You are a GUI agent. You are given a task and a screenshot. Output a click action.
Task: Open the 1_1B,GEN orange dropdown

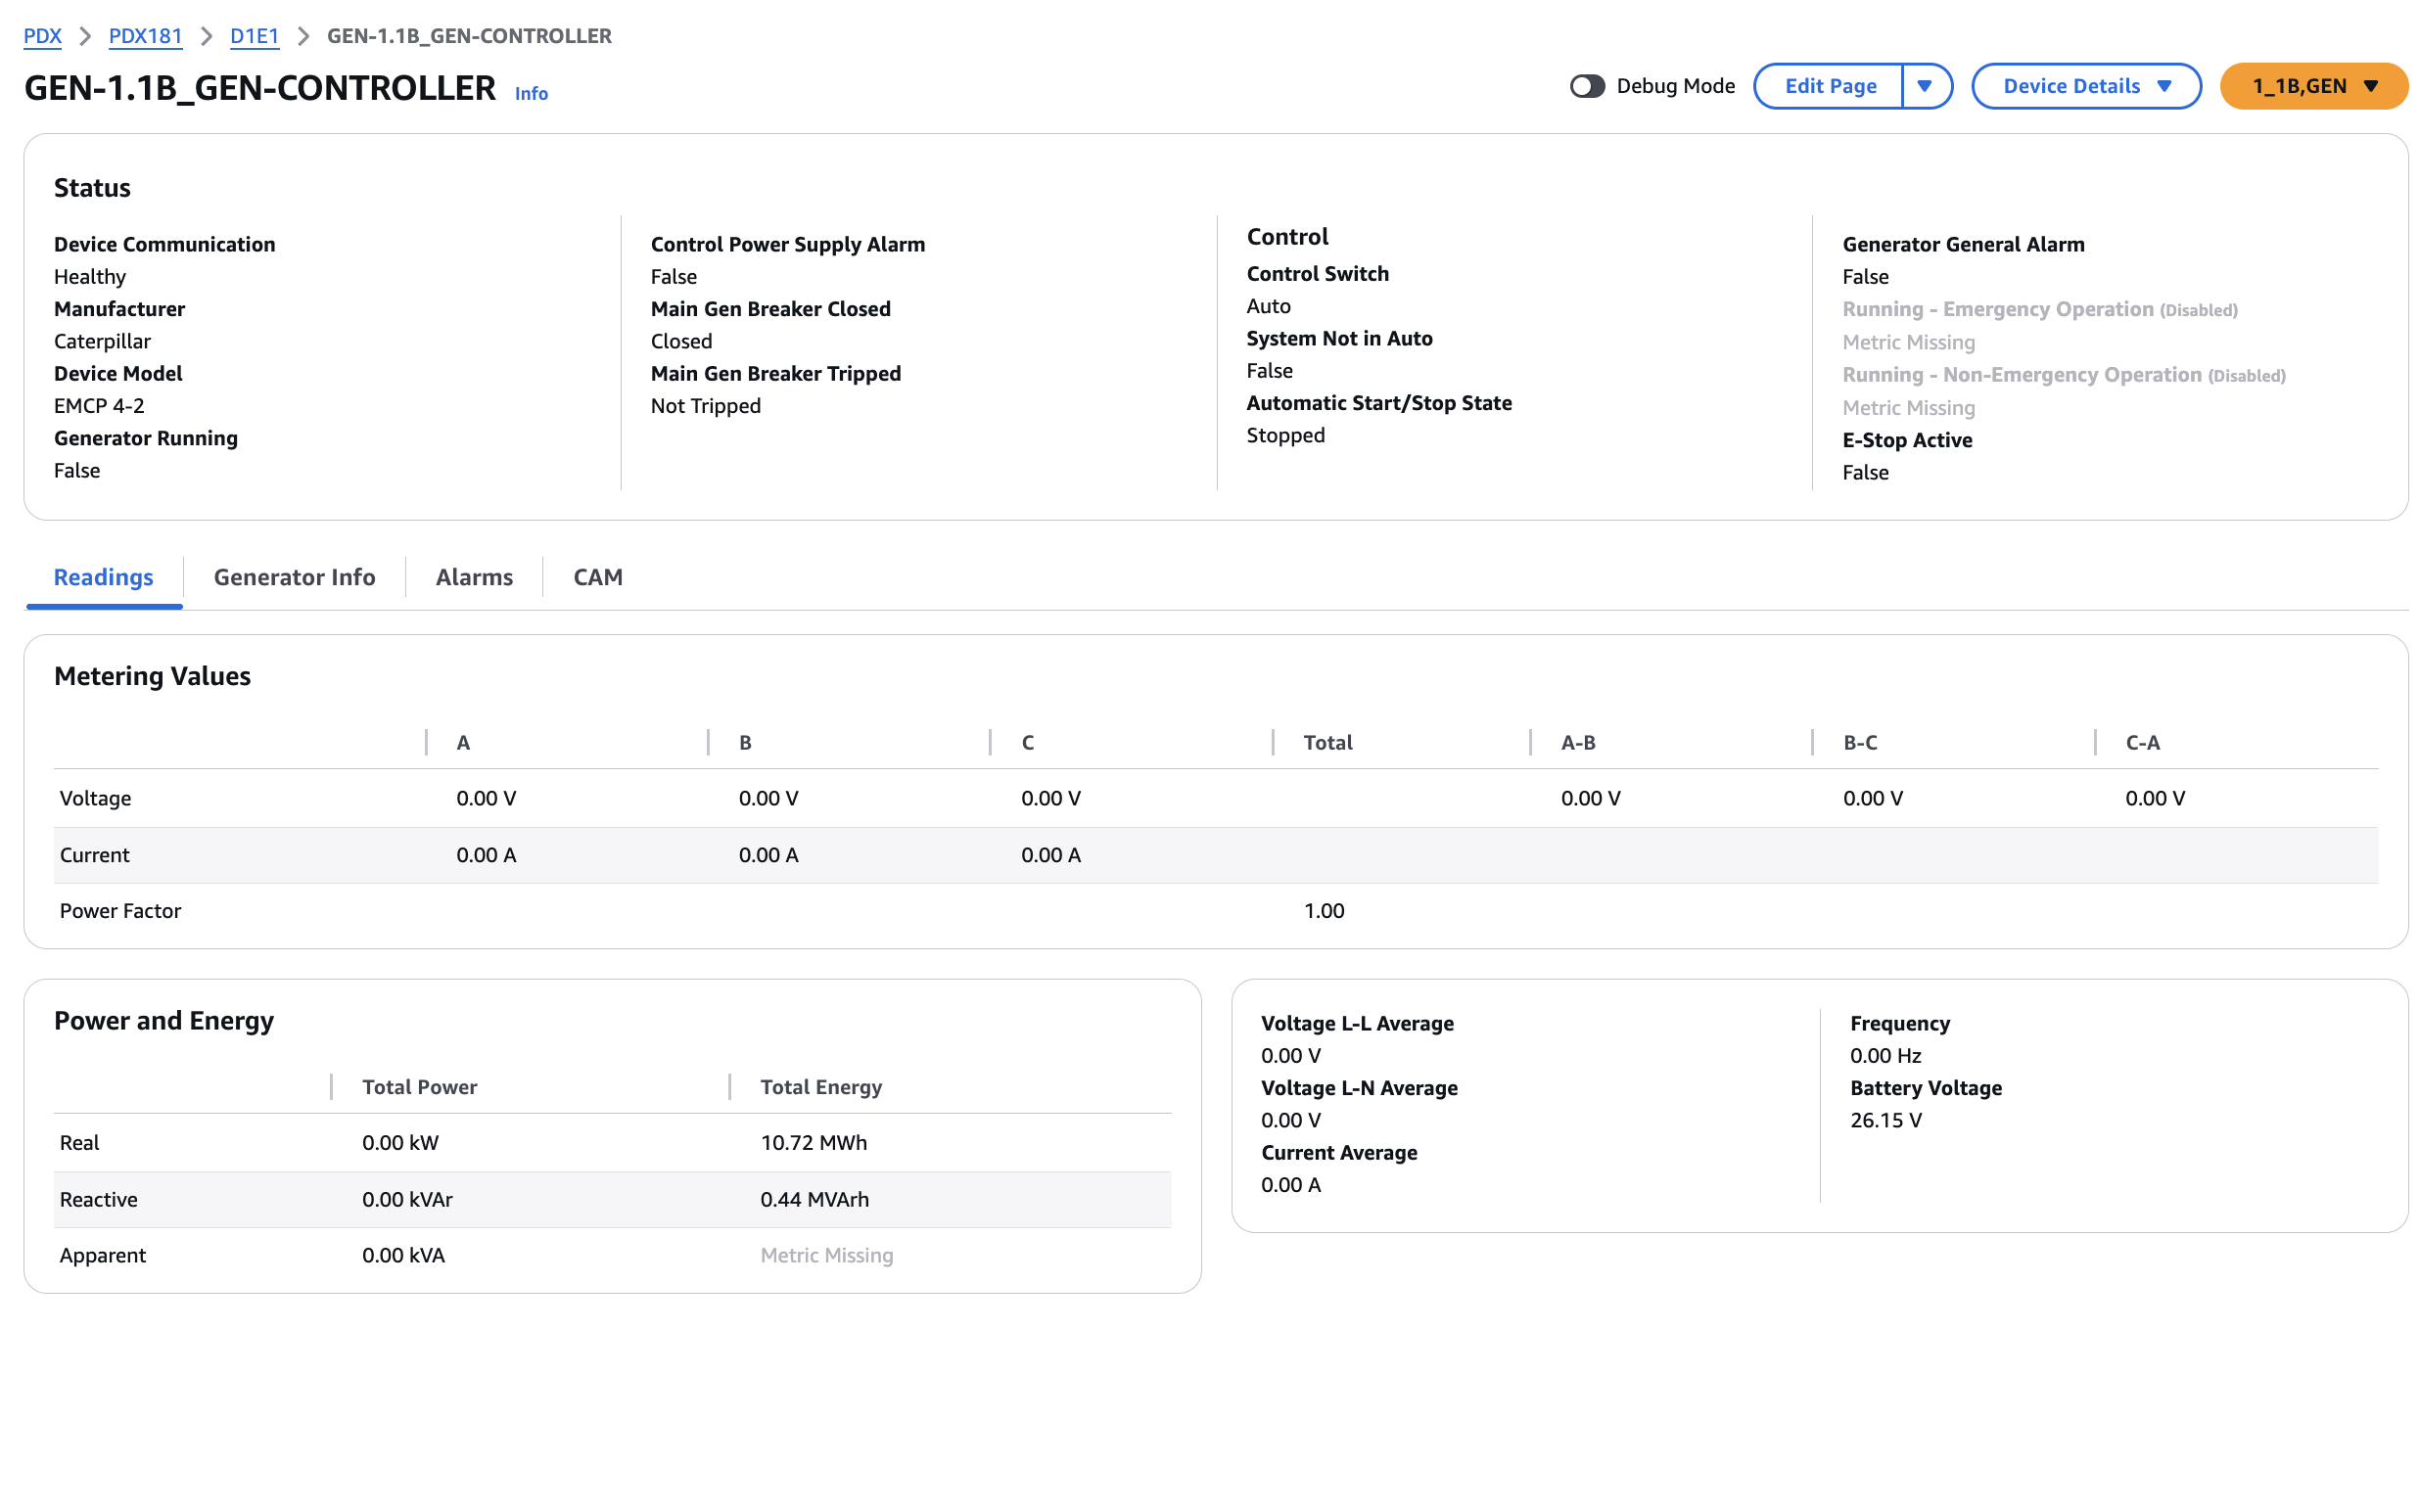[2313, 86]
